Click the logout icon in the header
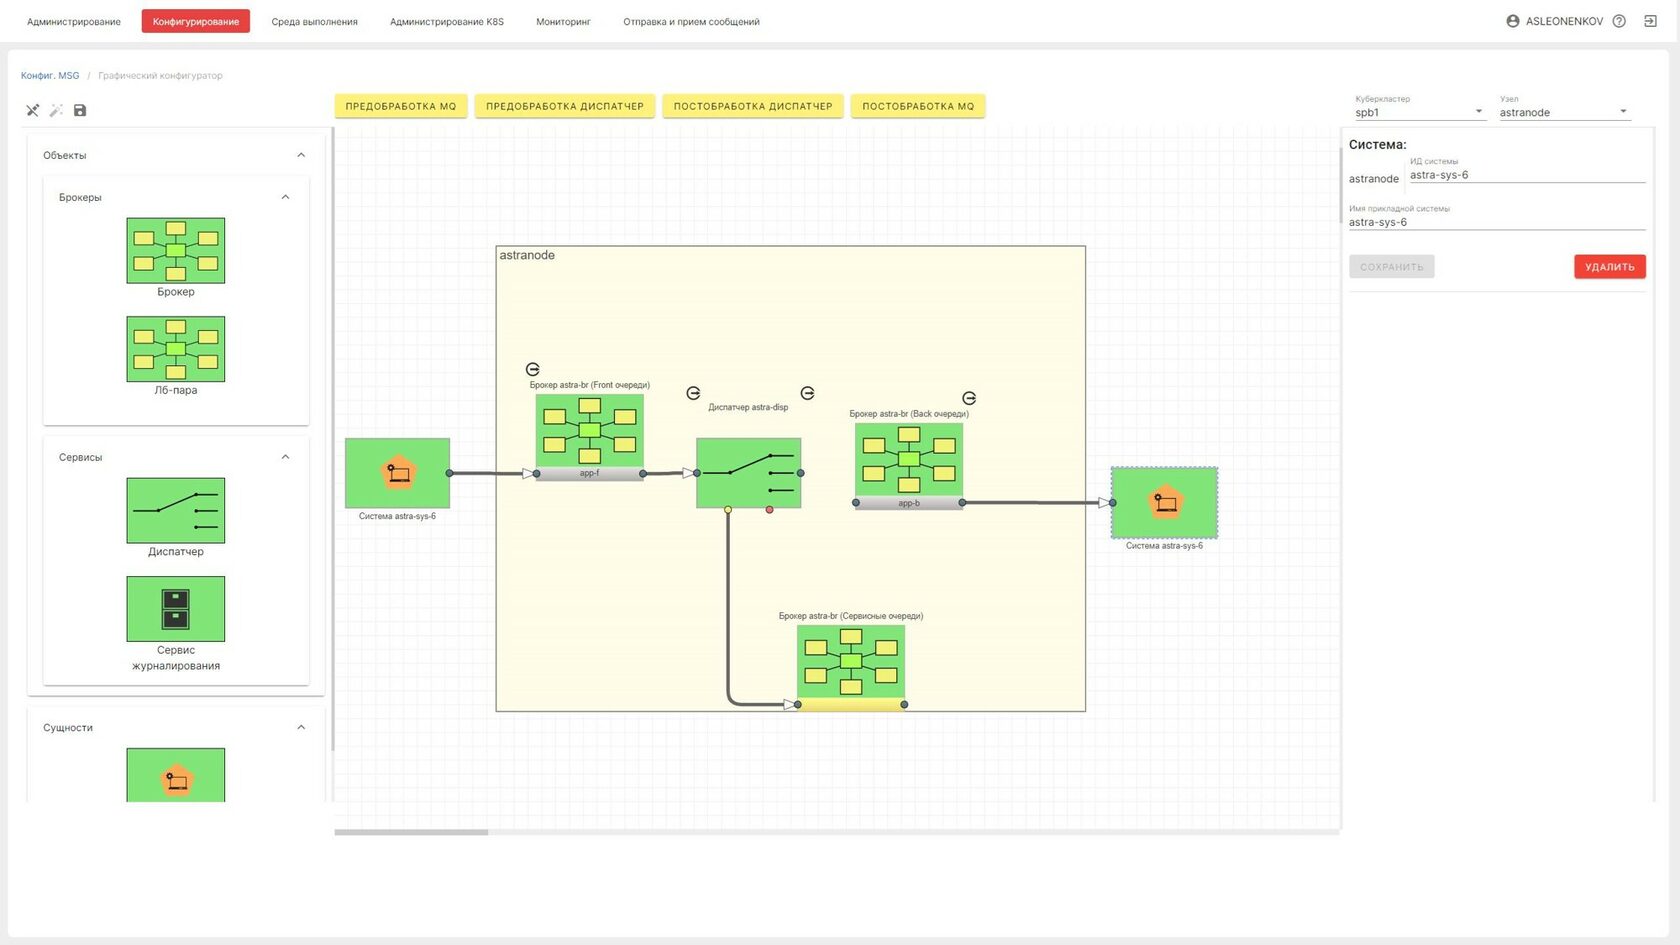 [1650, 21]
